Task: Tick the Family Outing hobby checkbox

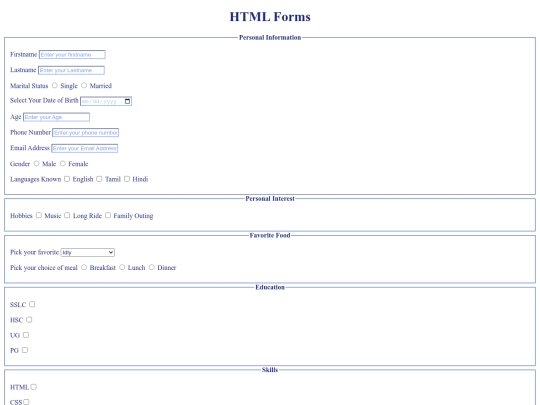Action: (x=108, y=215)
